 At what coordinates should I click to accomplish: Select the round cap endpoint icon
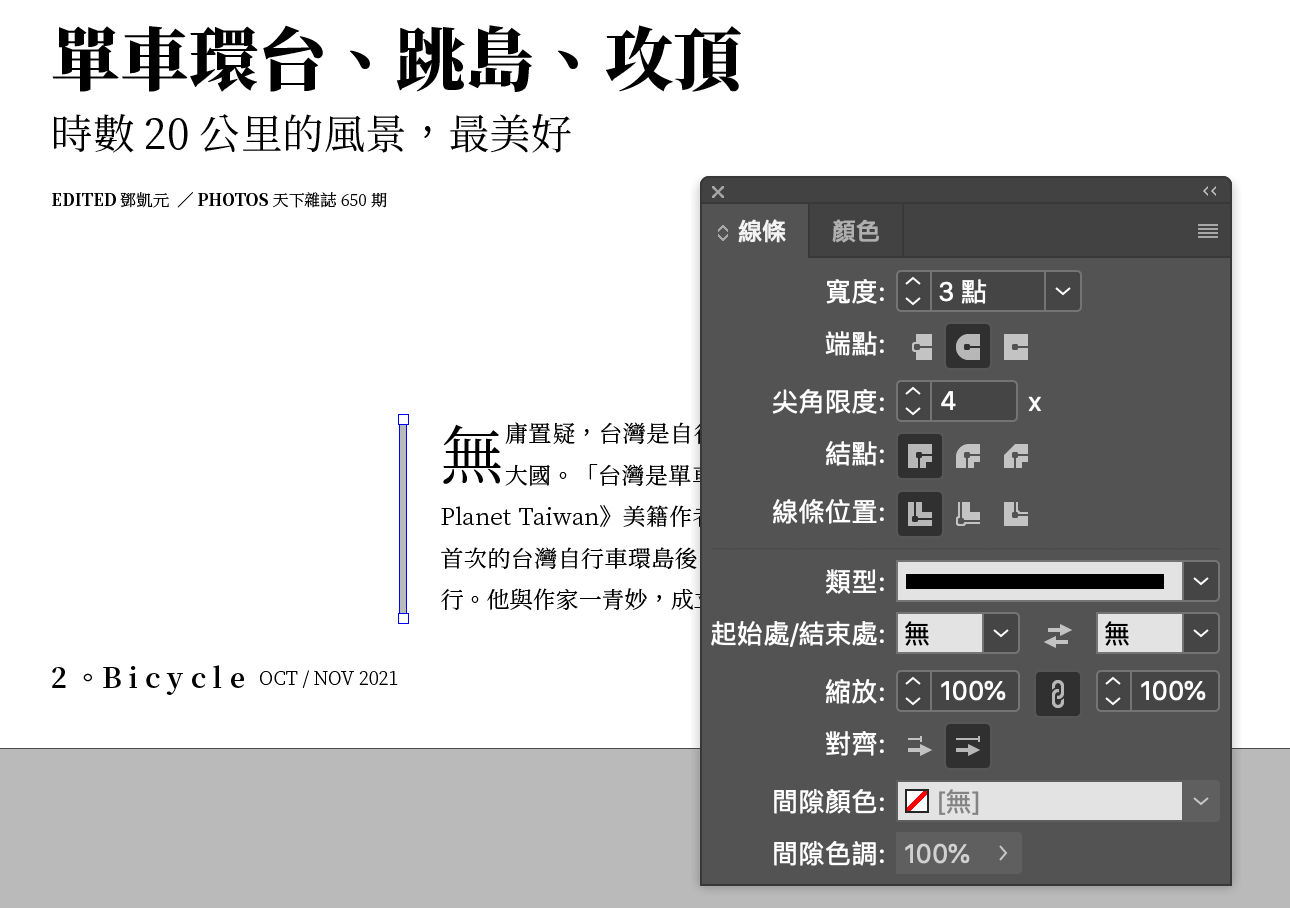click(x=968, y=347)
